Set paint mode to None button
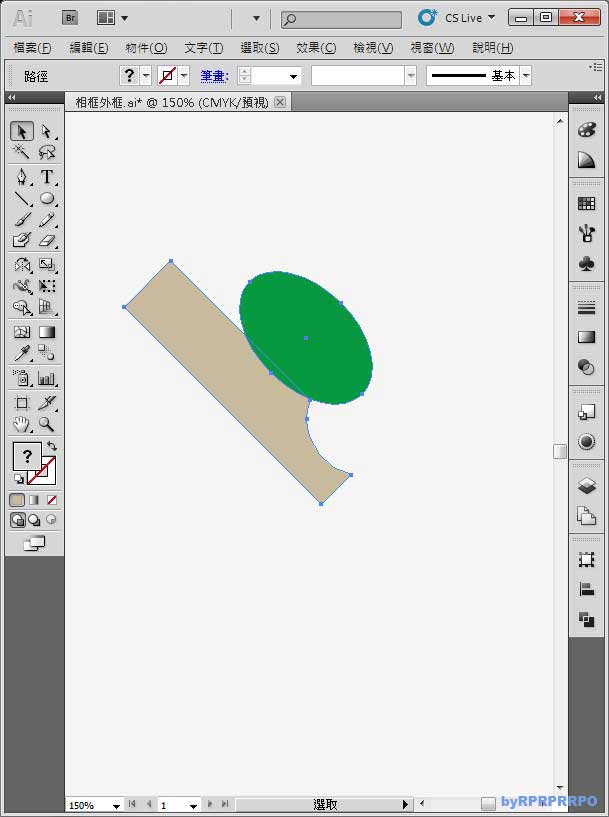Viewport: 609px width, 817px height. click(51, 500)
